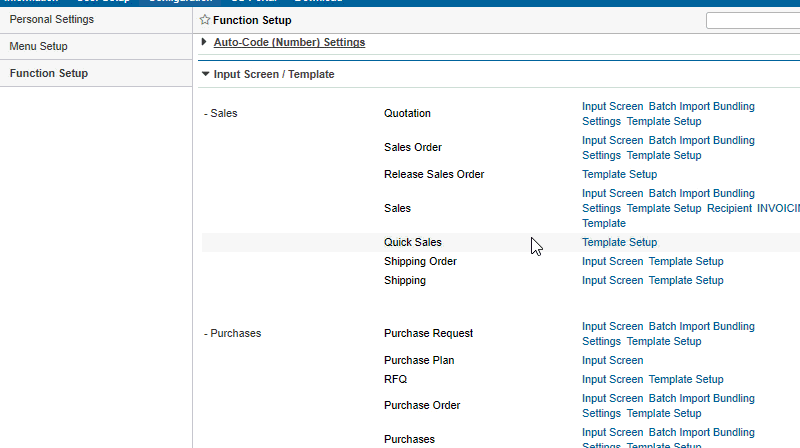This screenshot has height=448, width=800.
Task: Open Personal Settings in the sidebar
Action: [x=51, y=19]
